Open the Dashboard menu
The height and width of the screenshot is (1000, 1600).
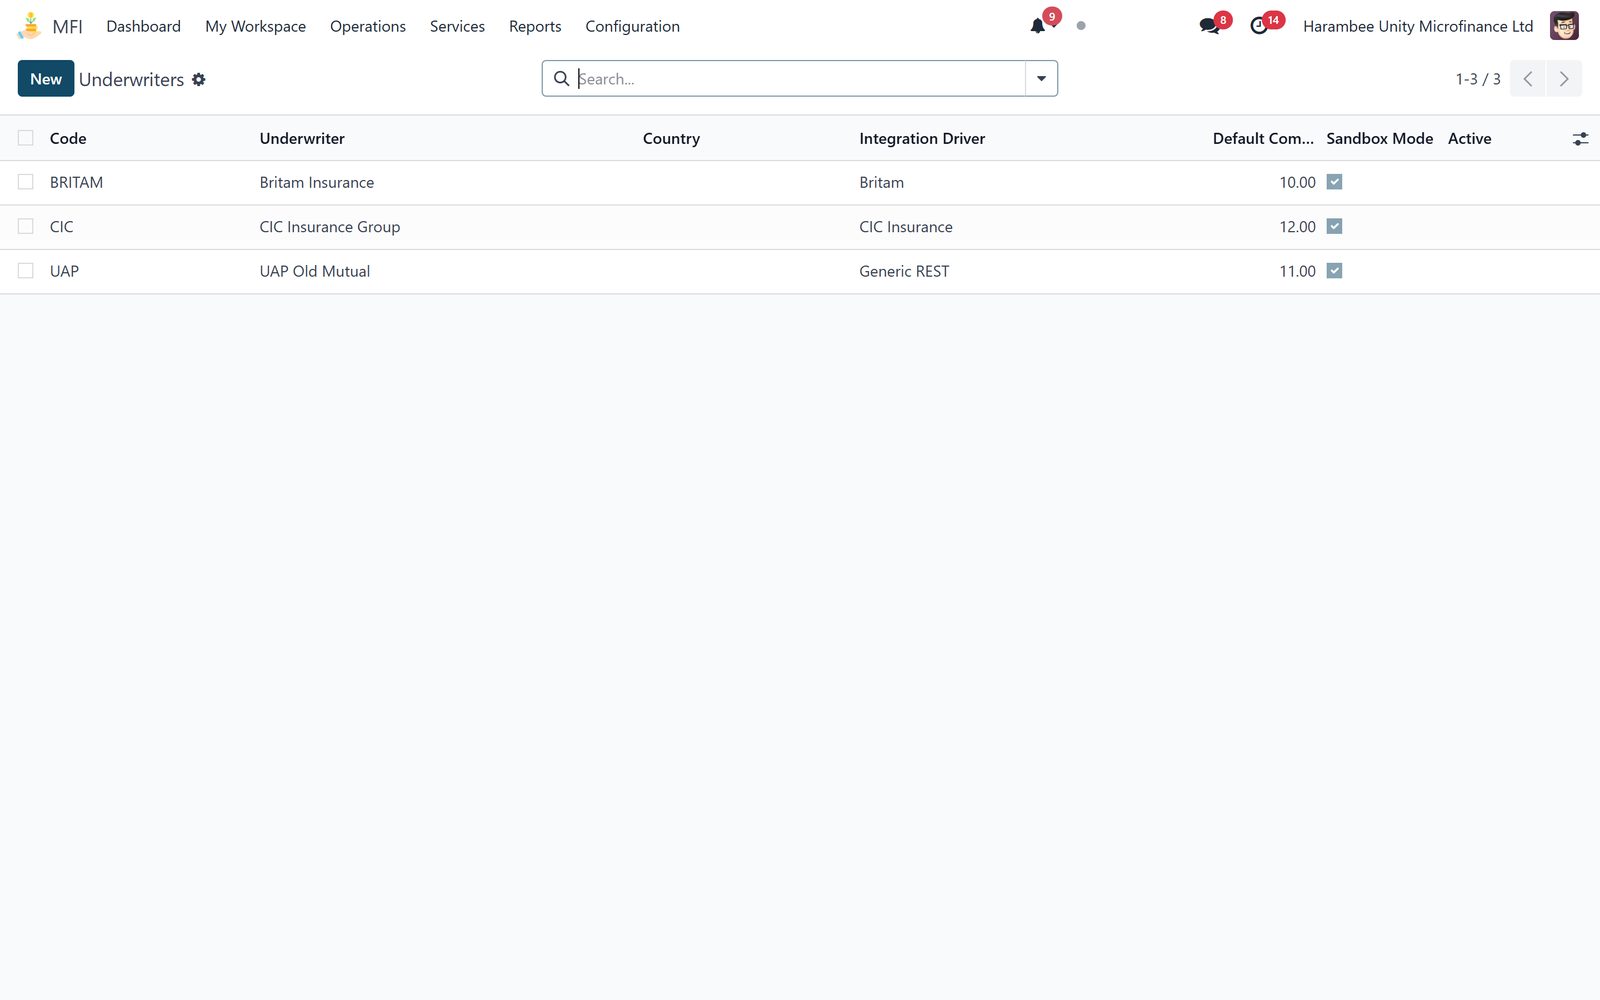click(x=144, y=26)
